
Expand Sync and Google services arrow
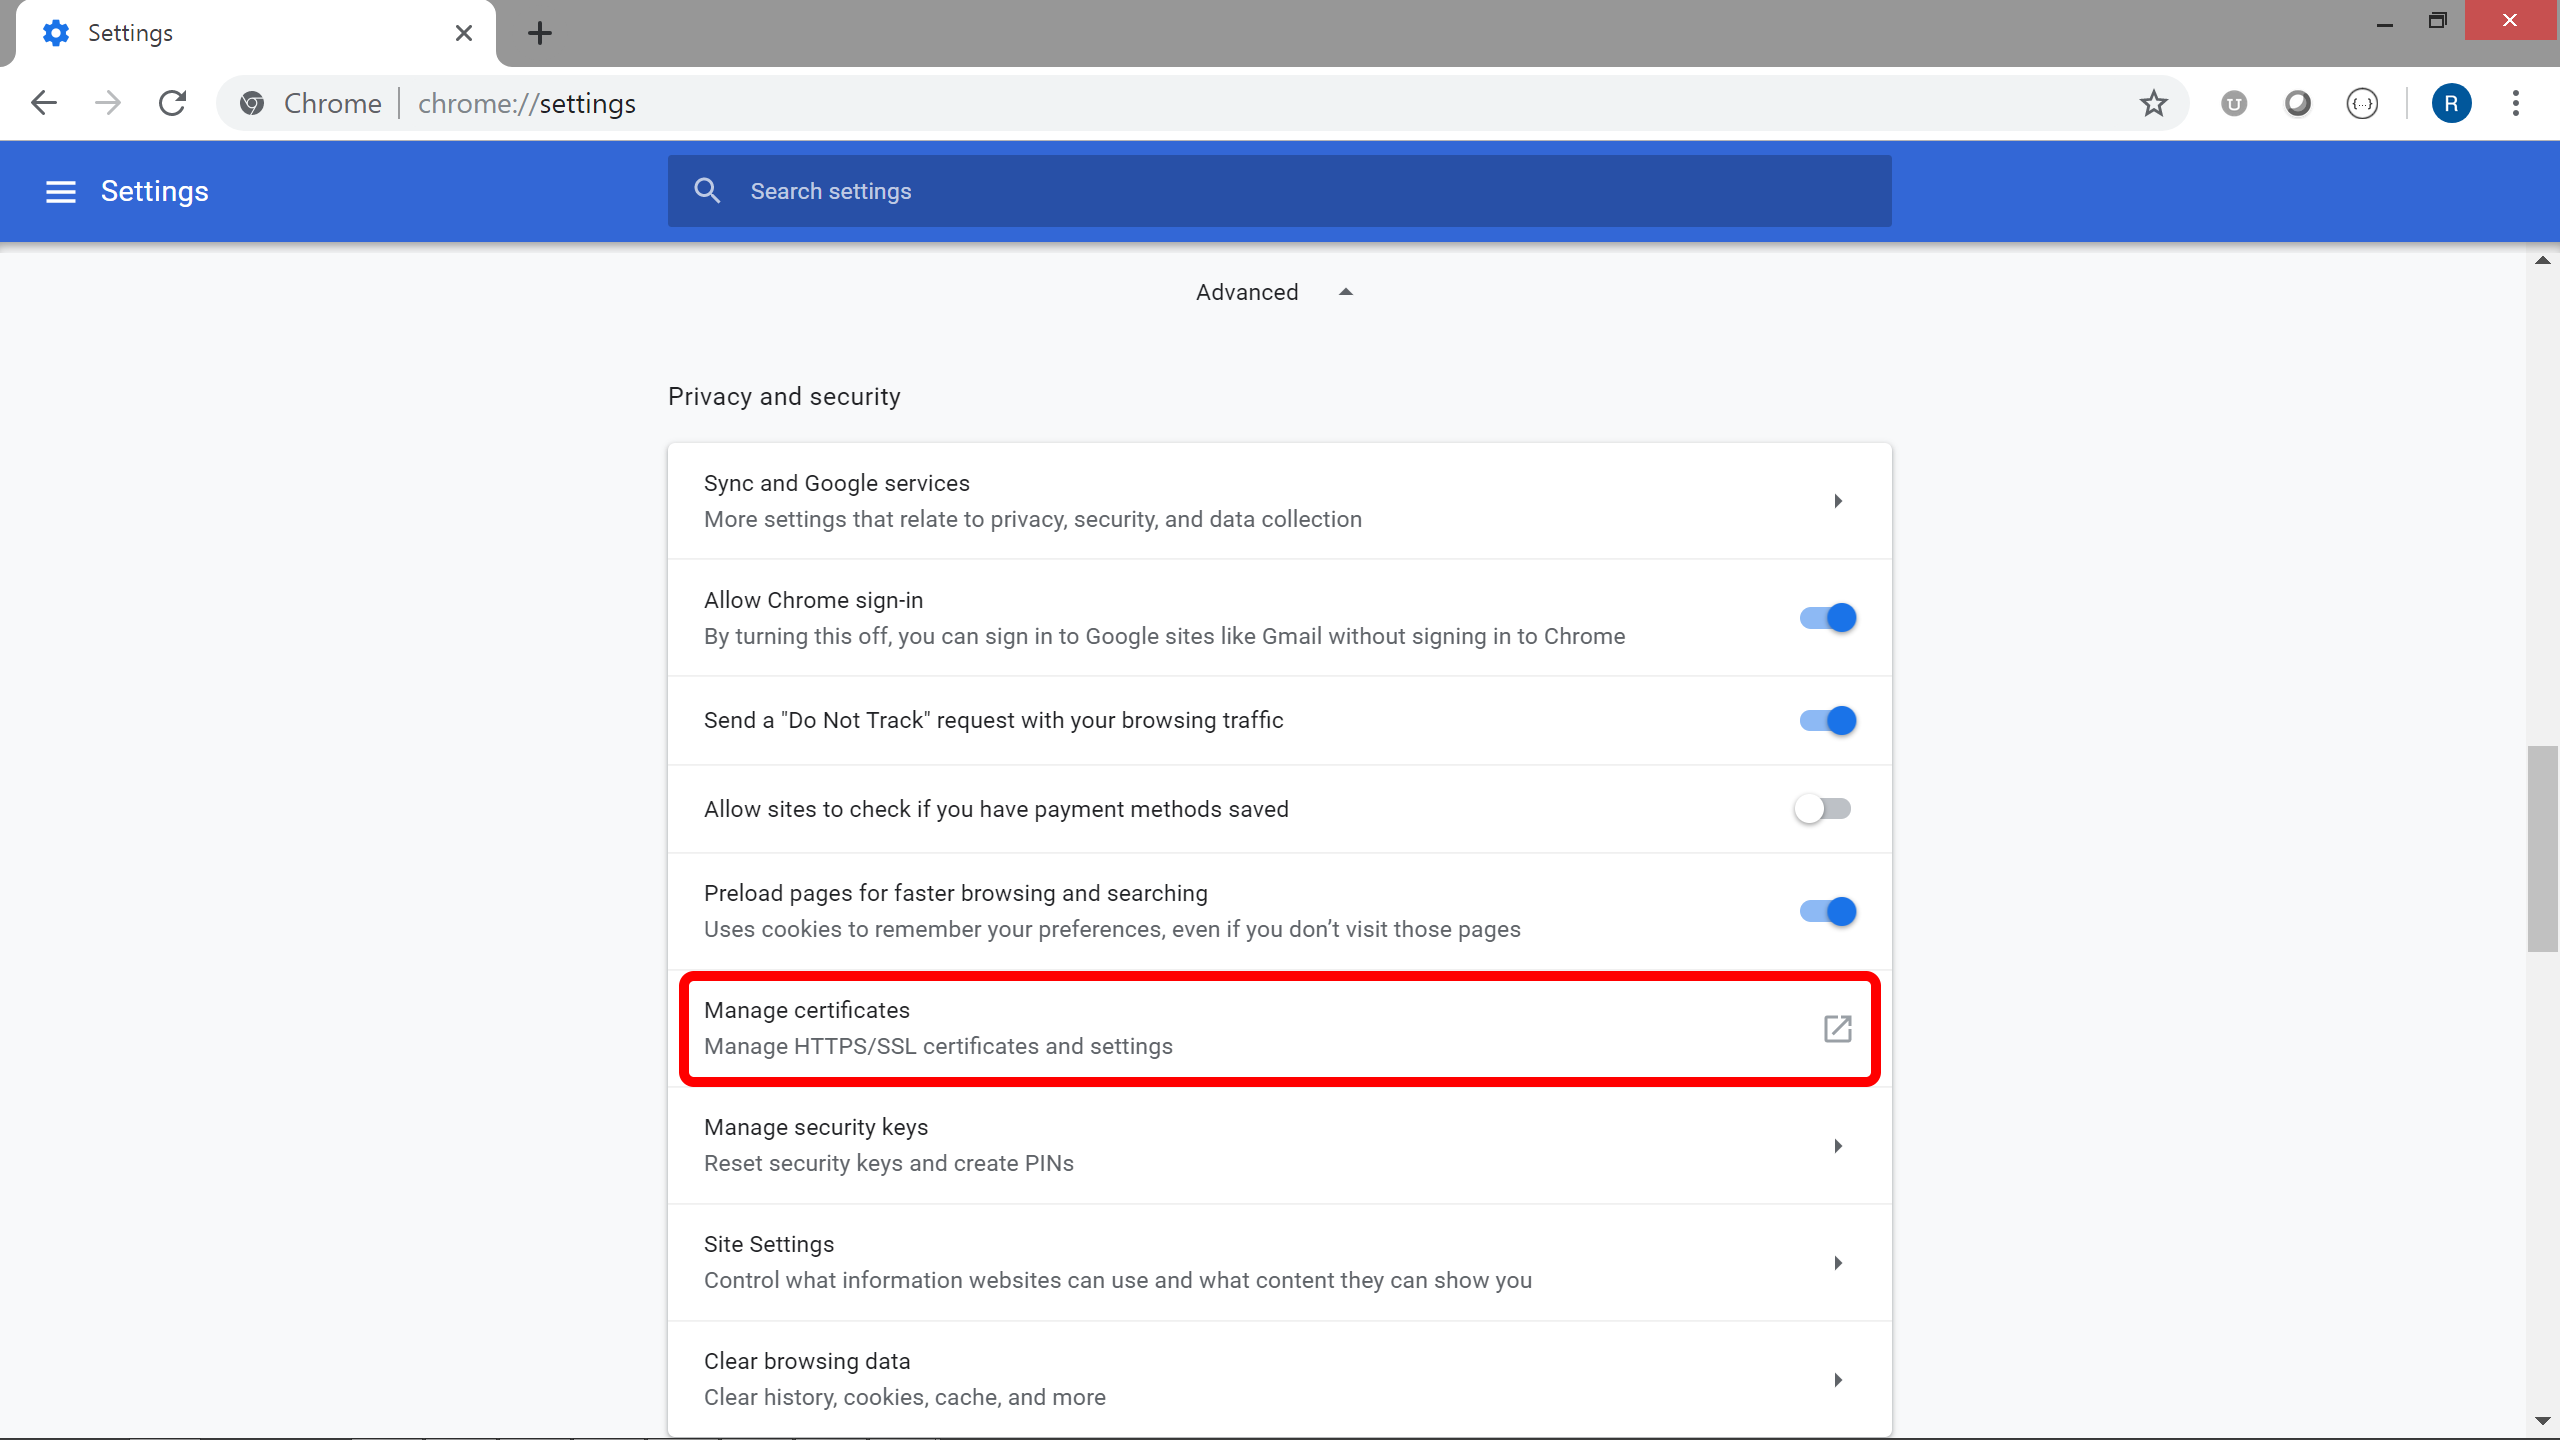[x=1838, y=501]
